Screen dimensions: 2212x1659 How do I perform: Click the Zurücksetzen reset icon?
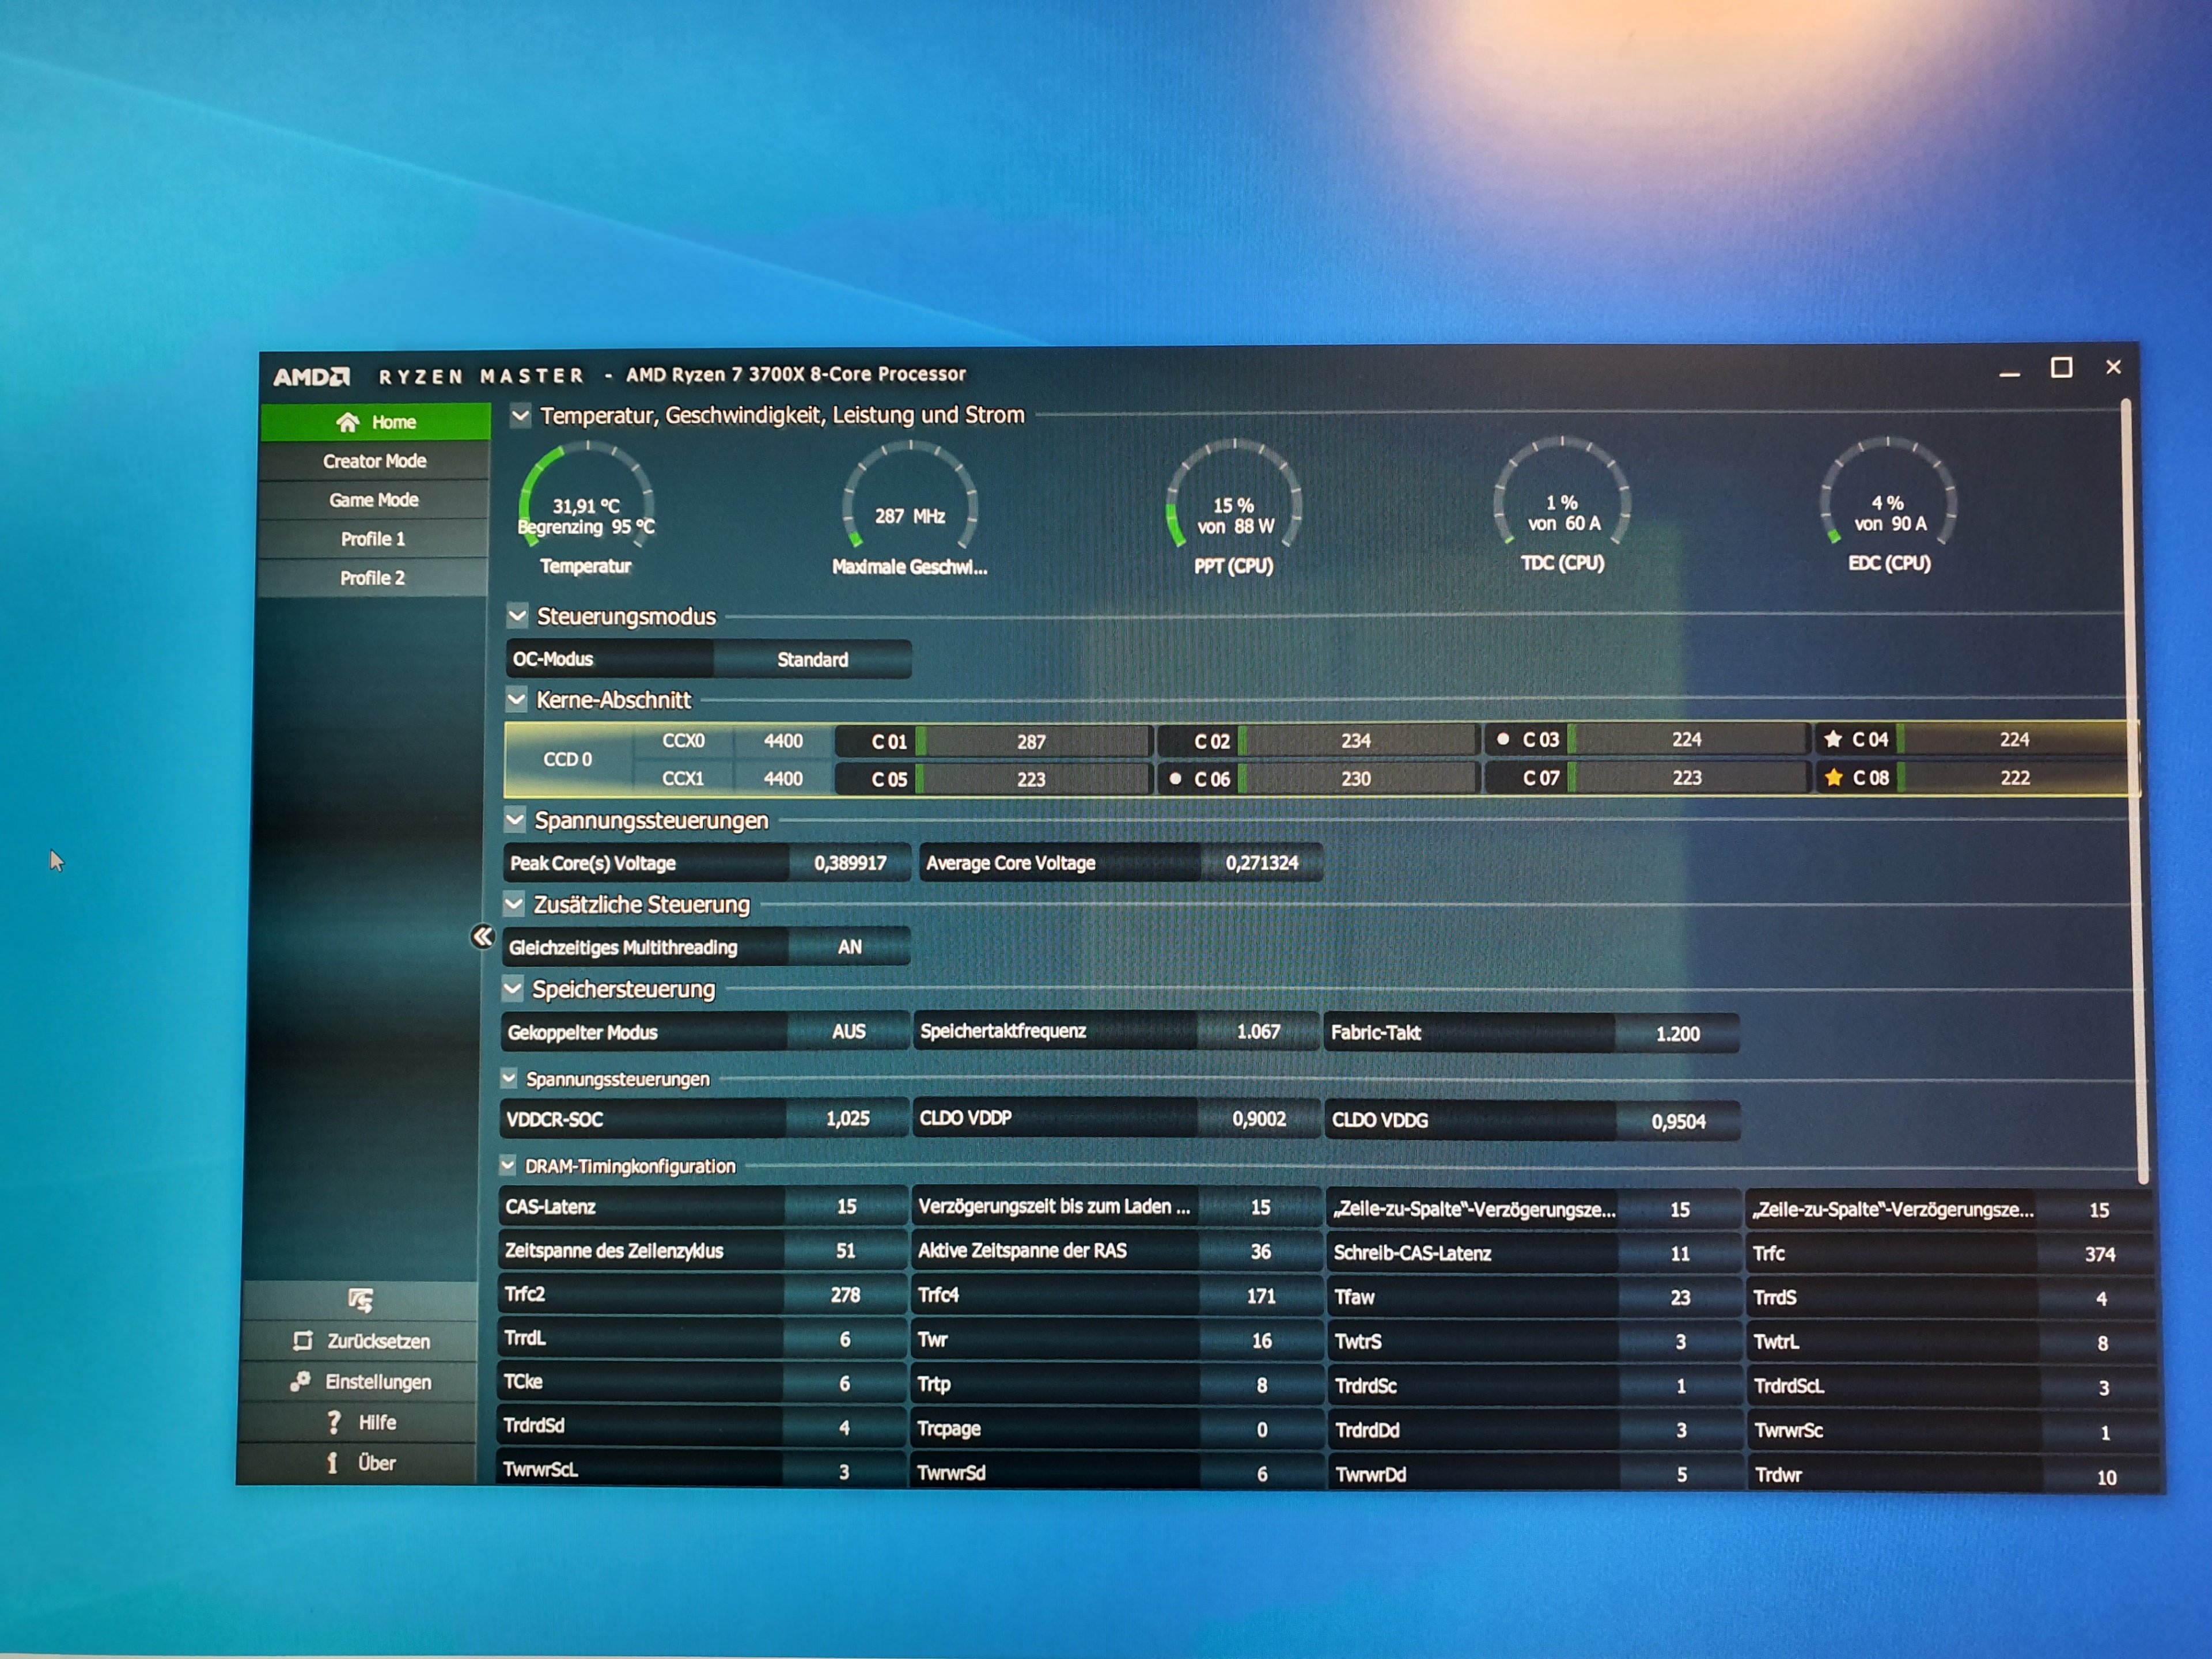click(x=303, y=1341)
